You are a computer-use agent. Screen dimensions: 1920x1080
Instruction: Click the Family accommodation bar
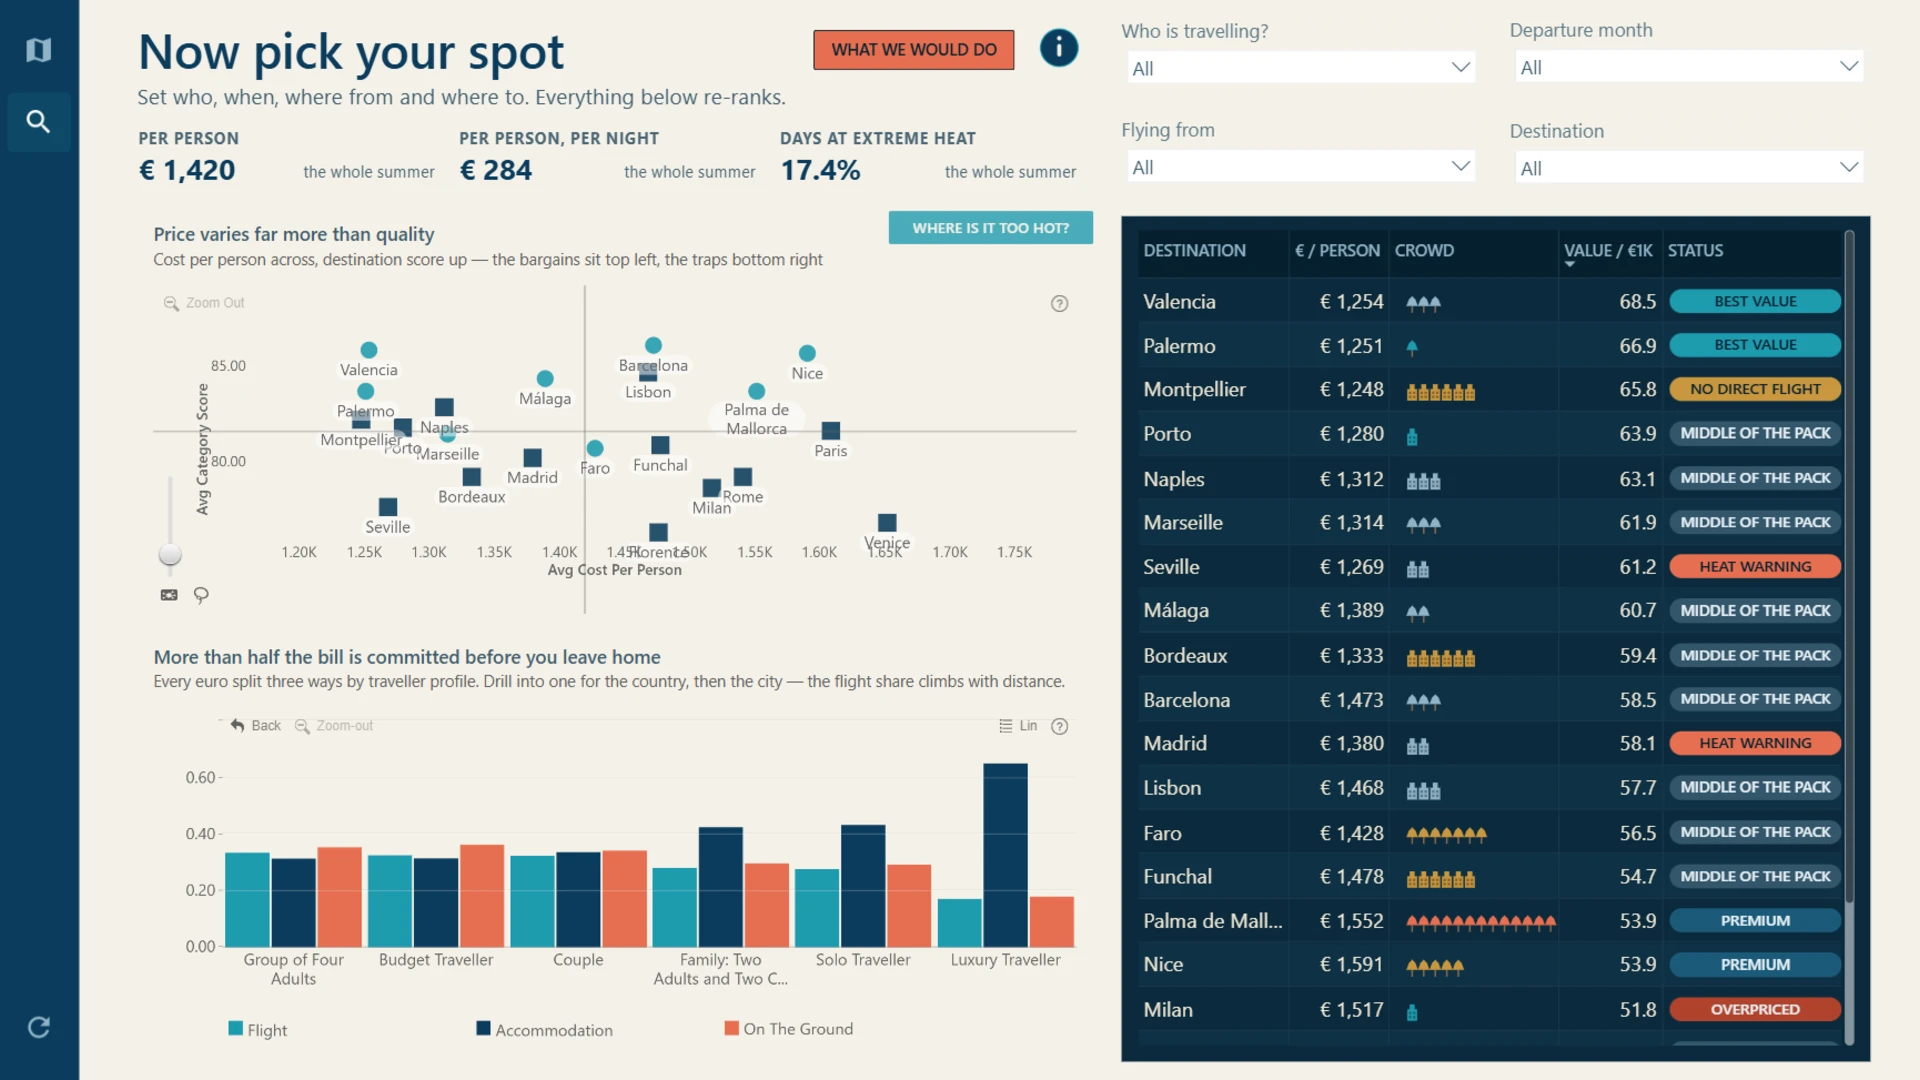tap(721, 887)
